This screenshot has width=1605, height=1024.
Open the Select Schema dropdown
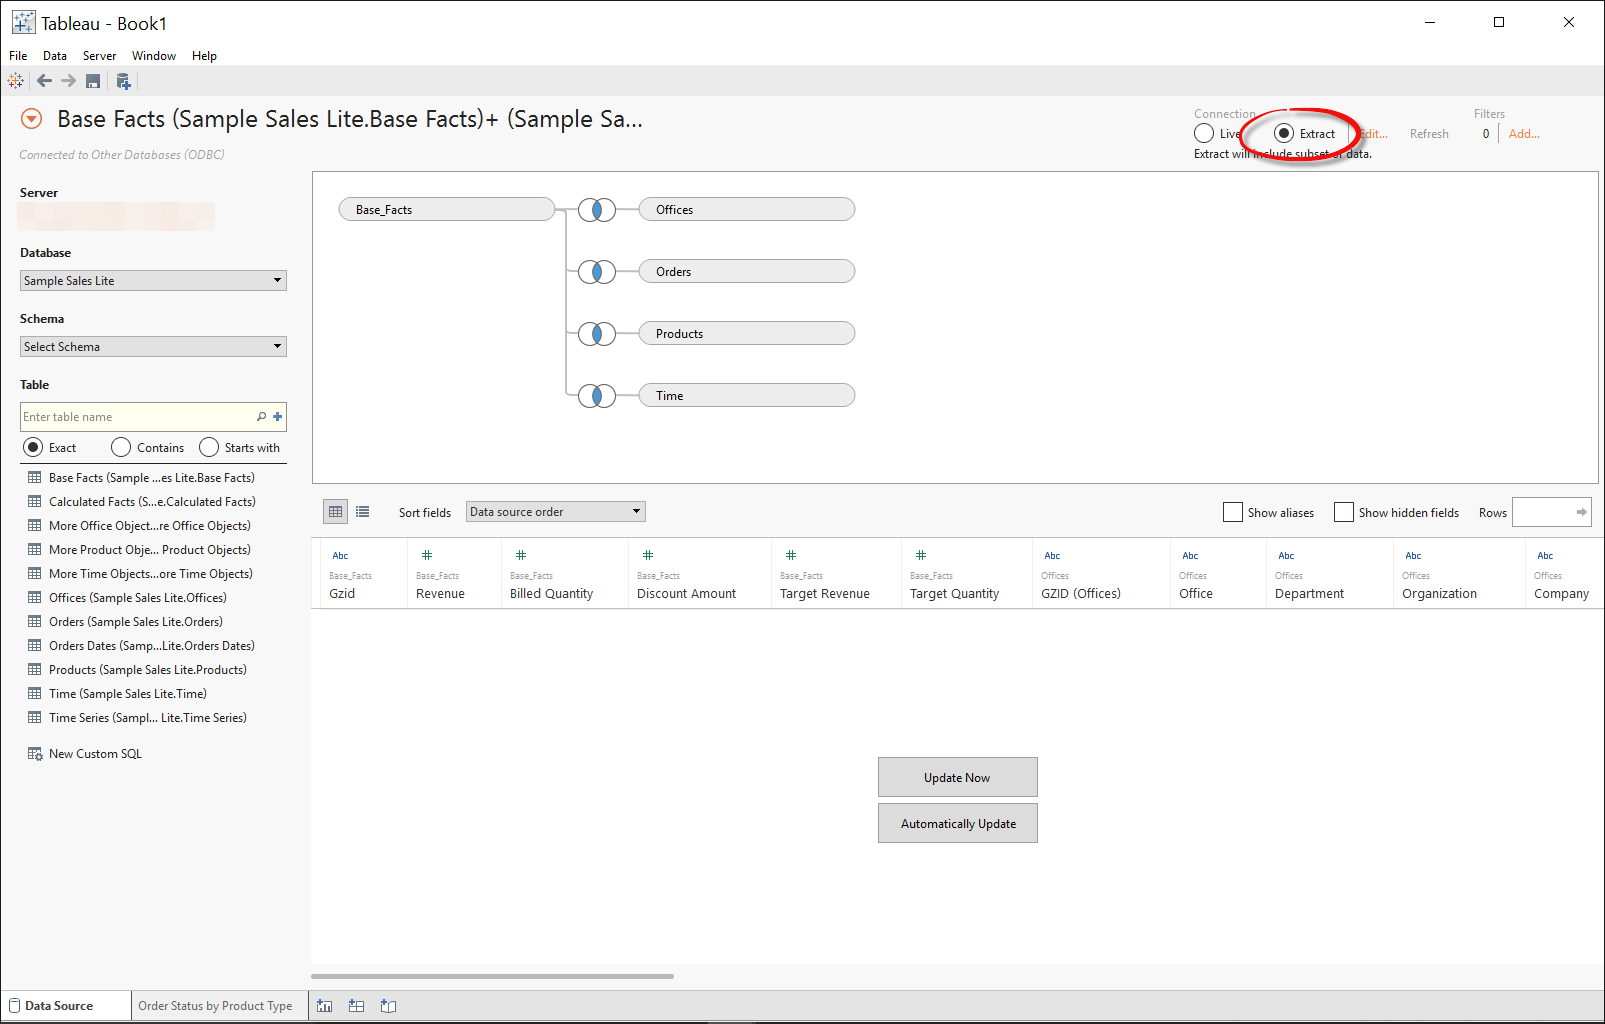pos(153,347)
